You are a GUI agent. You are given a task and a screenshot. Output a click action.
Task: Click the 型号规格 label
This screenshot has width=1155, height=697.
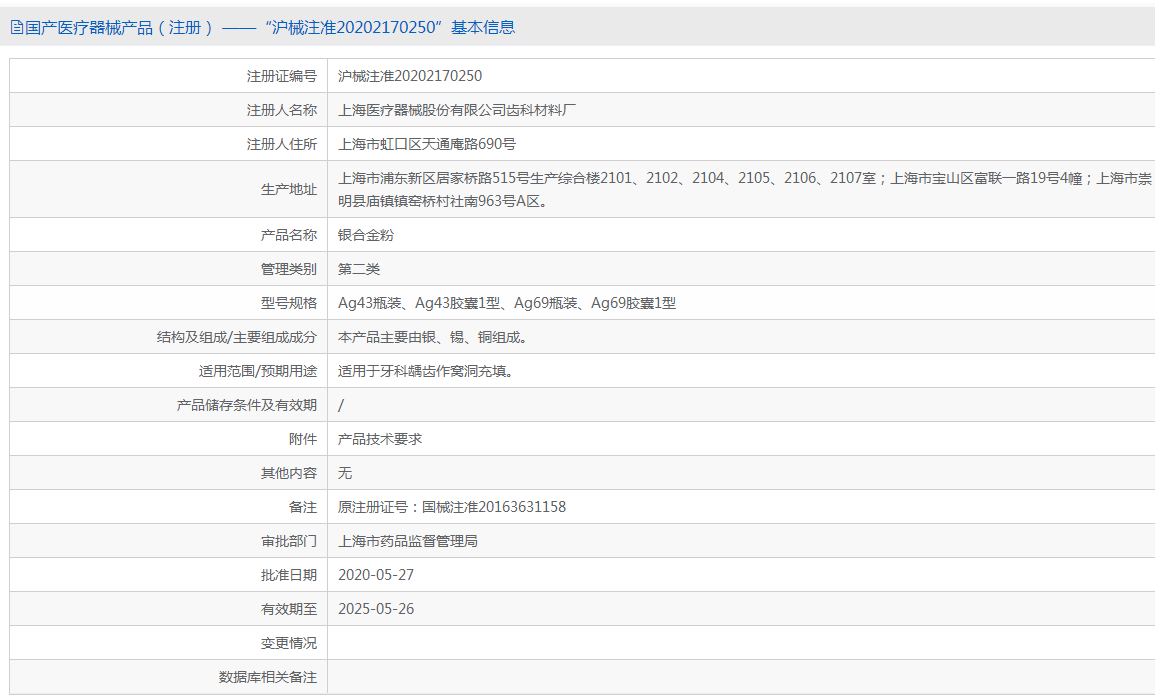point(289,303)
